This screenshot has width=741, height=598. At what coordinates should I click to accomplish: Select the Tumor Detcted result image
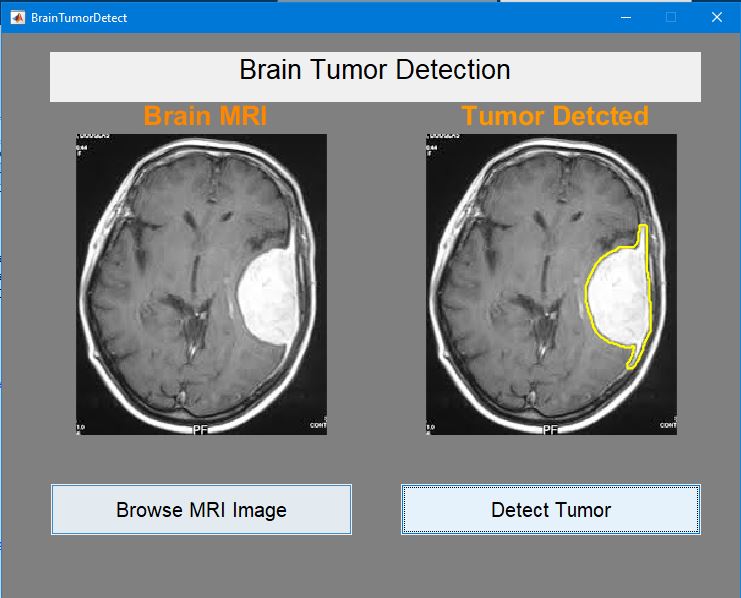click(x=551, y=284)
